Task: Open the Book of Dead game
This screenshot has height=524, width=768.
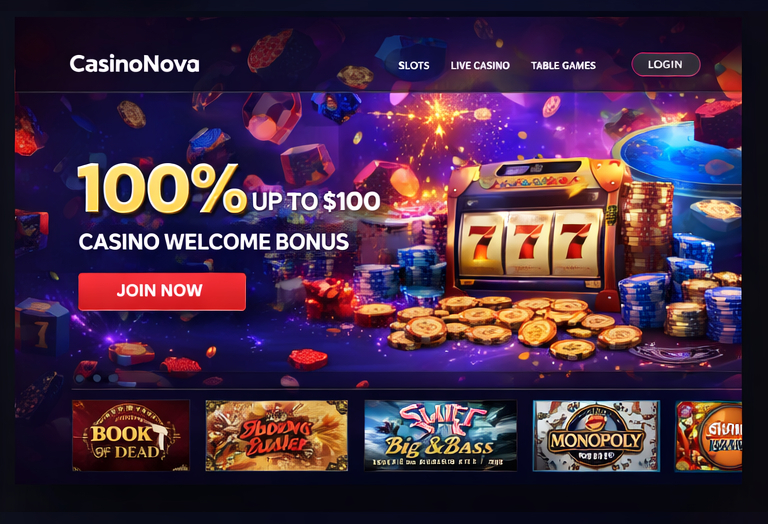Action: point(131,435)
